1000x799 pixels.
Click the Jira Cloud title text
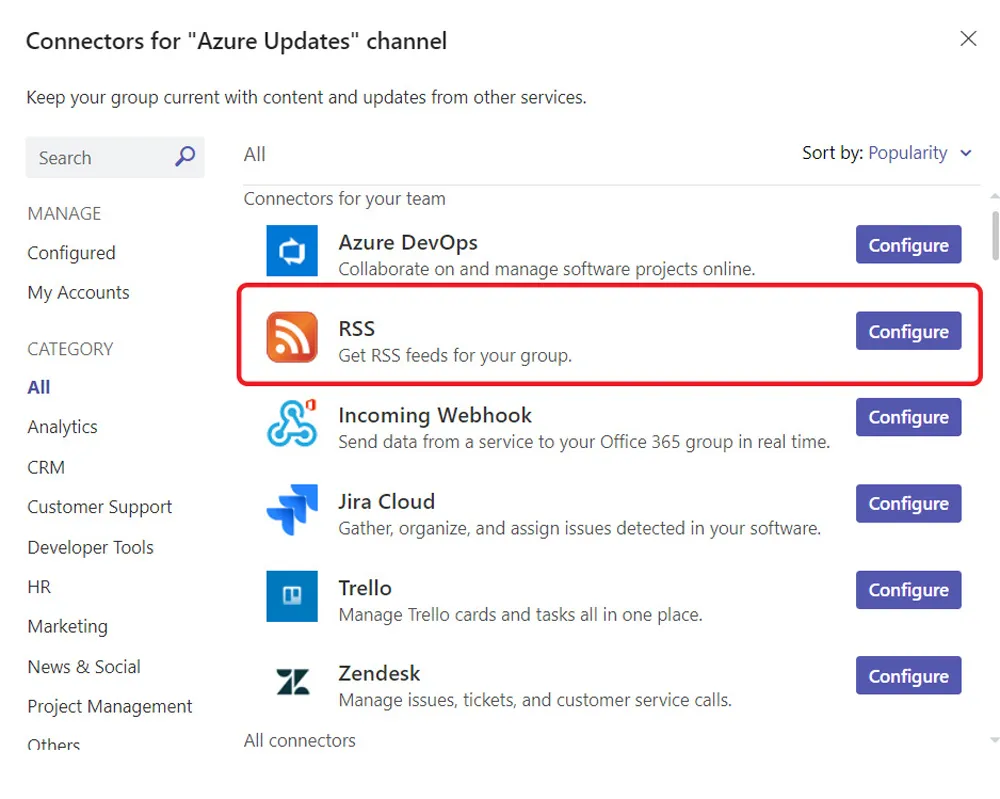point(386,501)
